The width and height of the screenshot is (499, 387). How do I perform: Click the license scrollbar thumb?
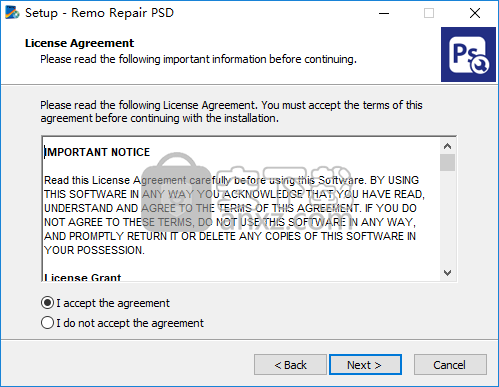pyautogui.click(x=447, y=162)
